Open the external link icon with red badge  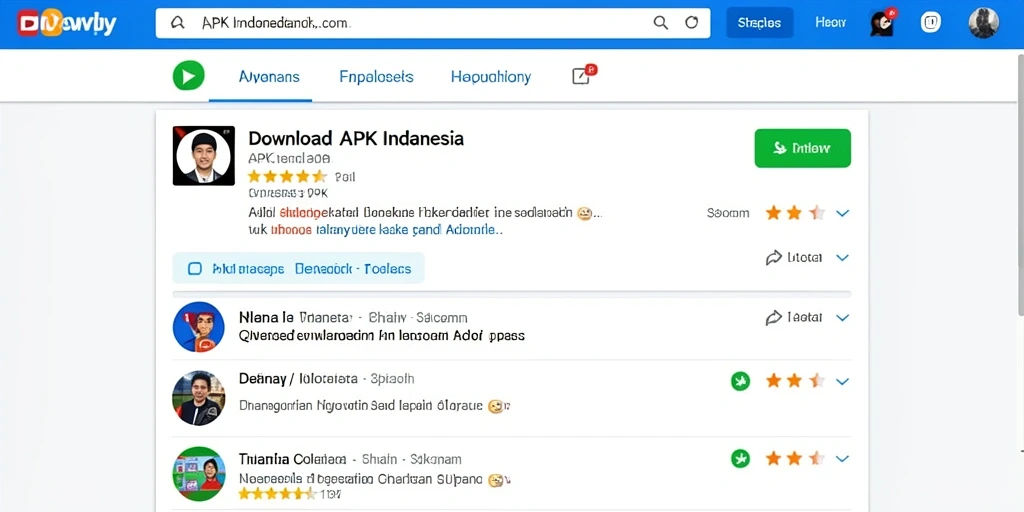583,75
